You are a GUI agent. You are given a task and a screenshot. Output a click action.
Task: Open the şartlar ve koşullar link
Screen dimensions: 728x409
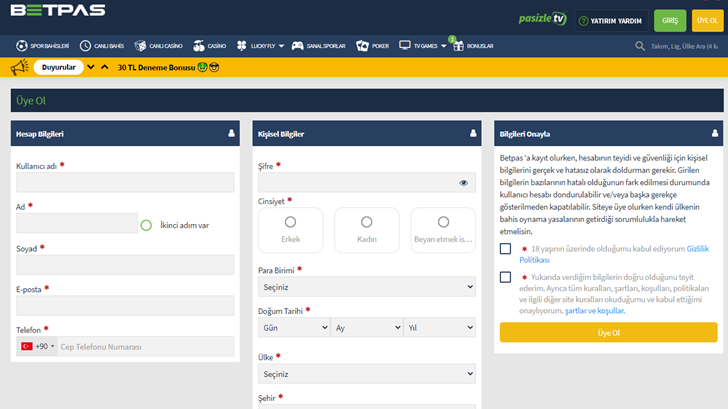coord(595,311)
